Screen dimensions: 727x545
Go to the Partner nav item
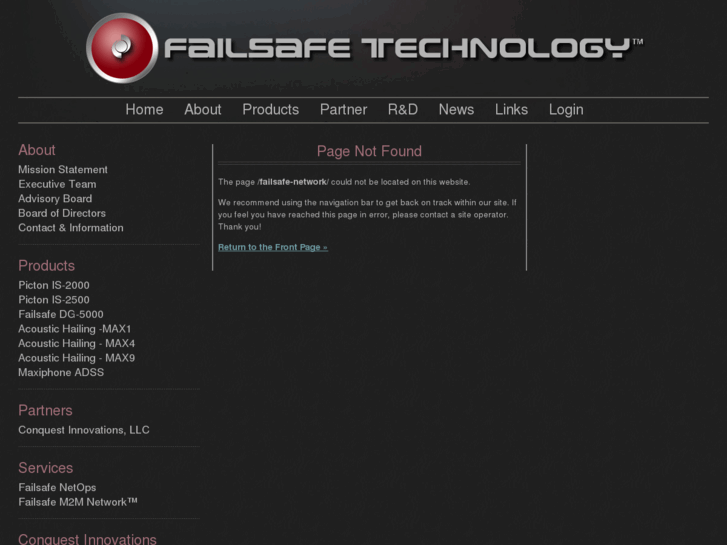344,109
